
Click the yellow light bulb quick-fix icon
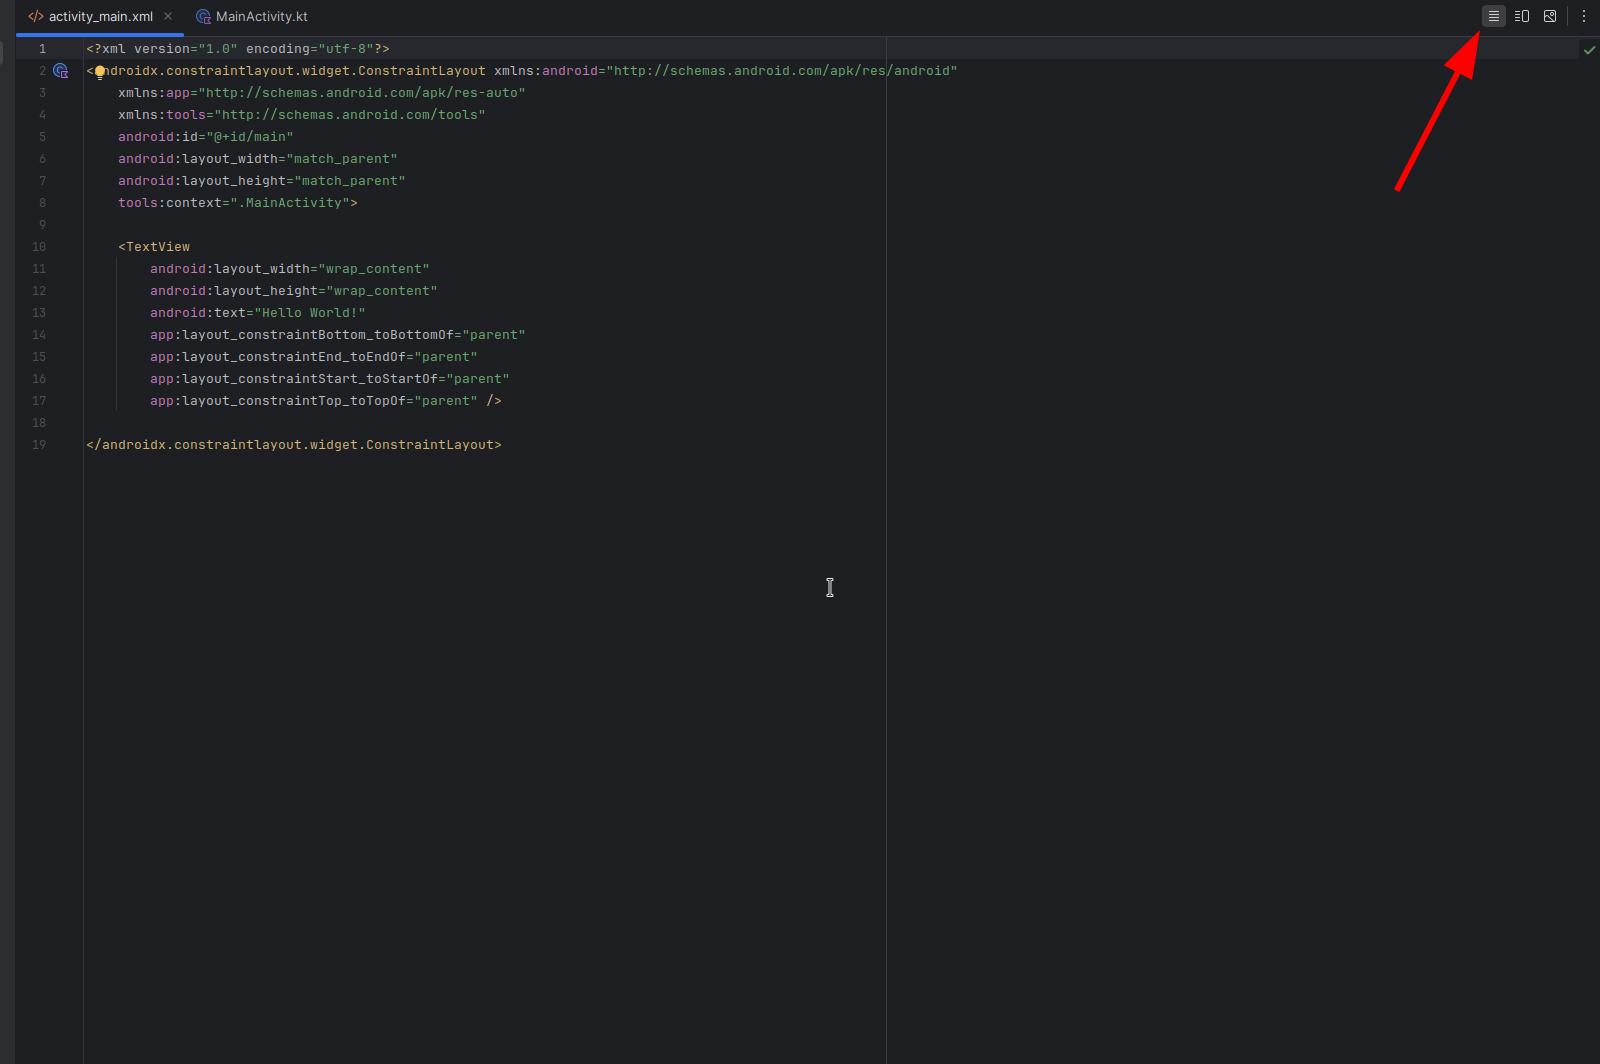[100, 72]
